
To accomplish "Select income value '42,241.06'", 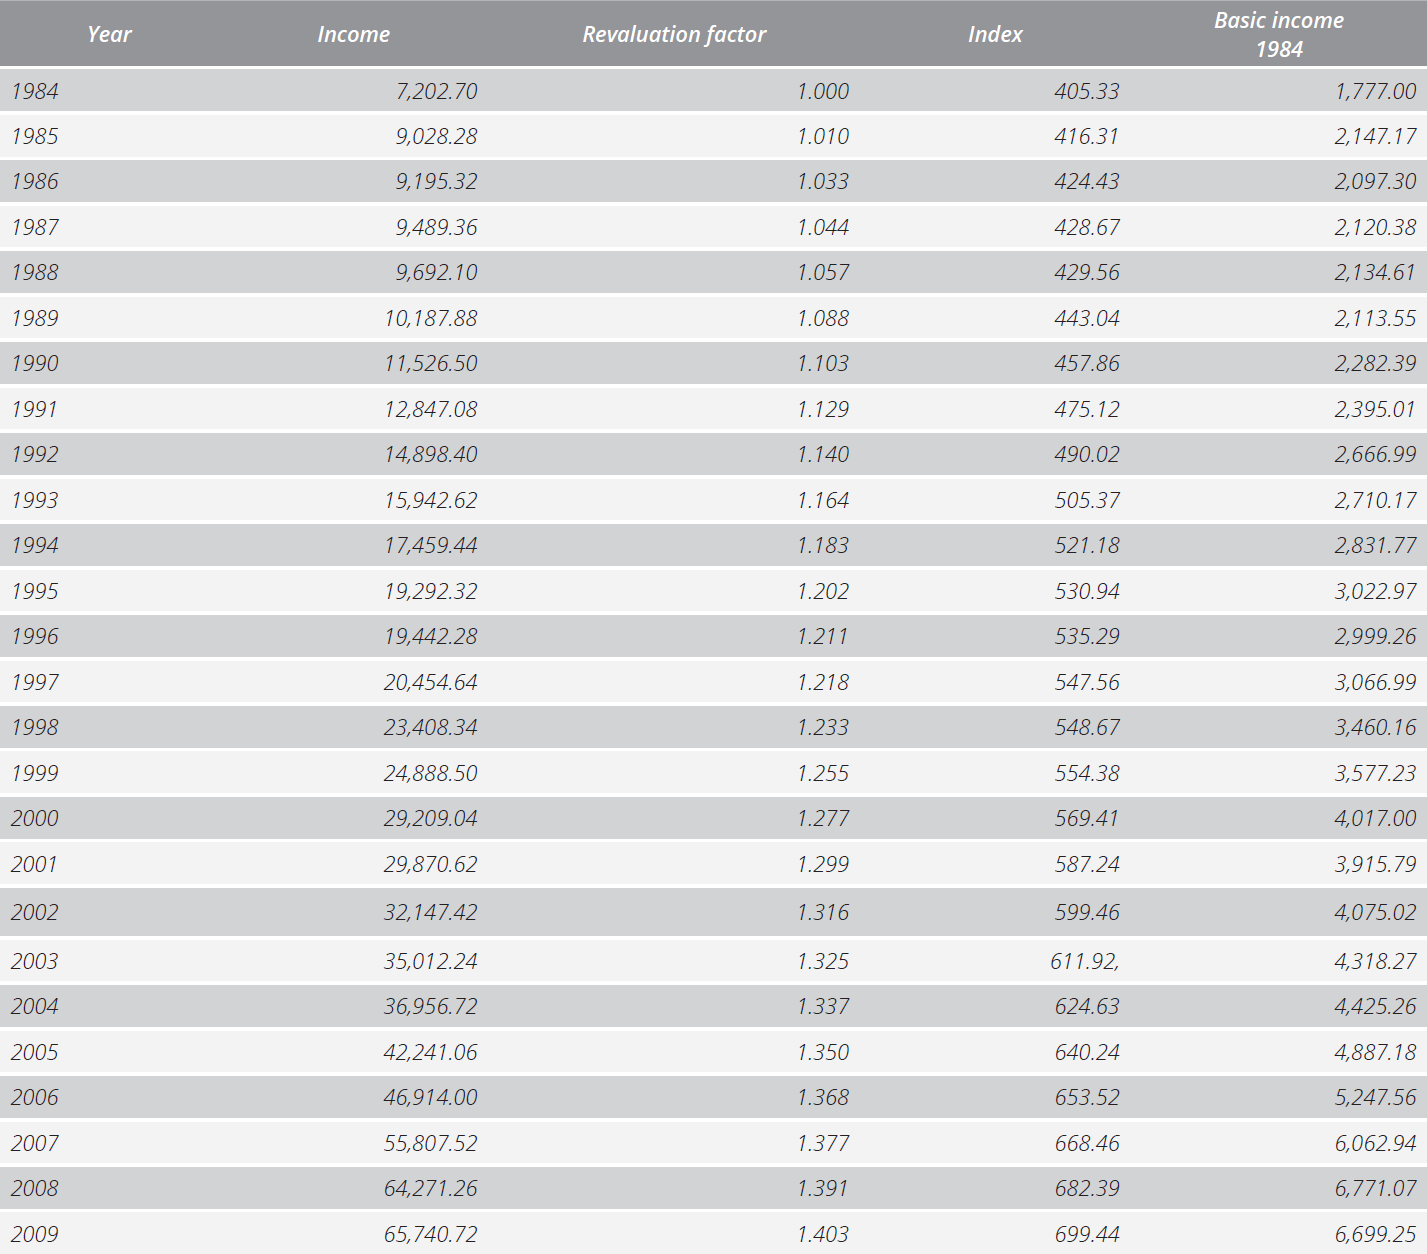I will 431,1052.
